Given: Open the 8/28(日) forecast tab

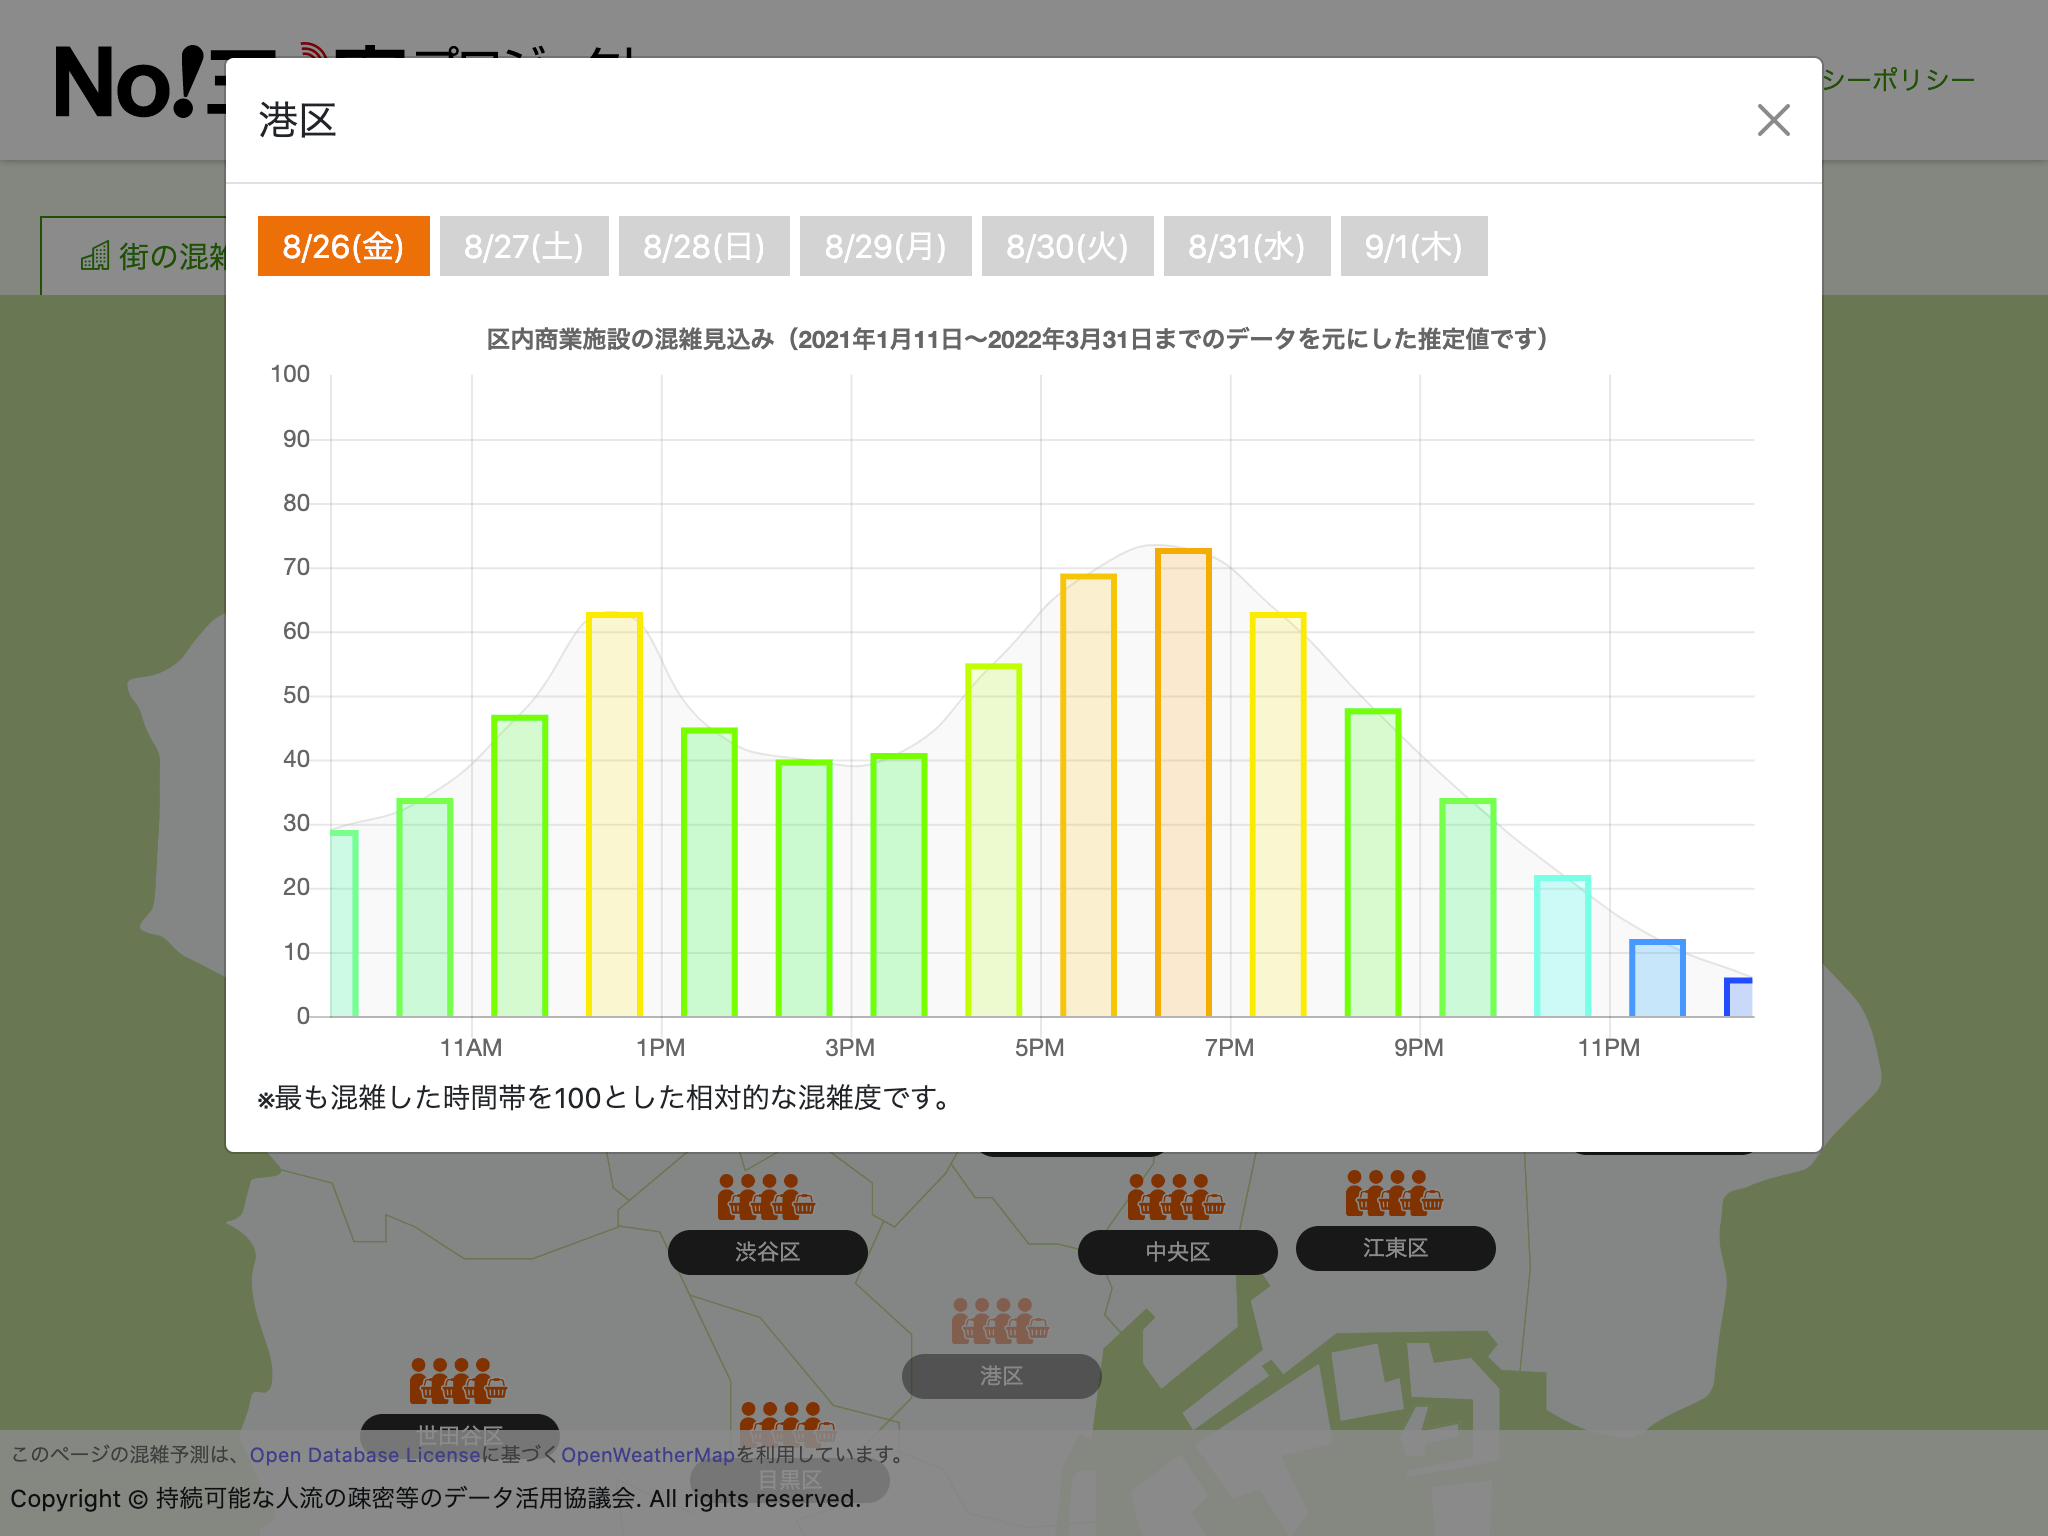Looking at the screenshot, I should [704, 246].
